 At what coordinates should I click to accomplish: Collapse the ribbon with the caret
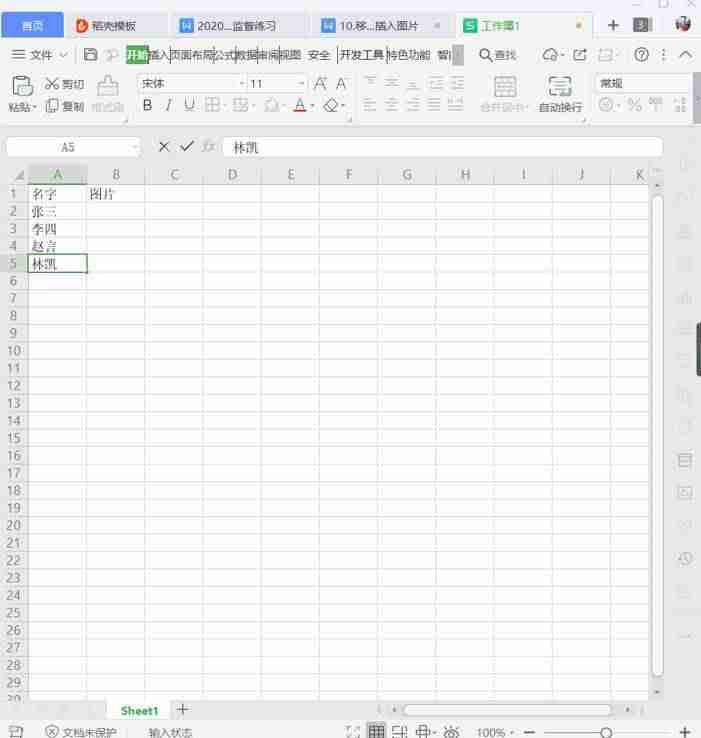686,55
